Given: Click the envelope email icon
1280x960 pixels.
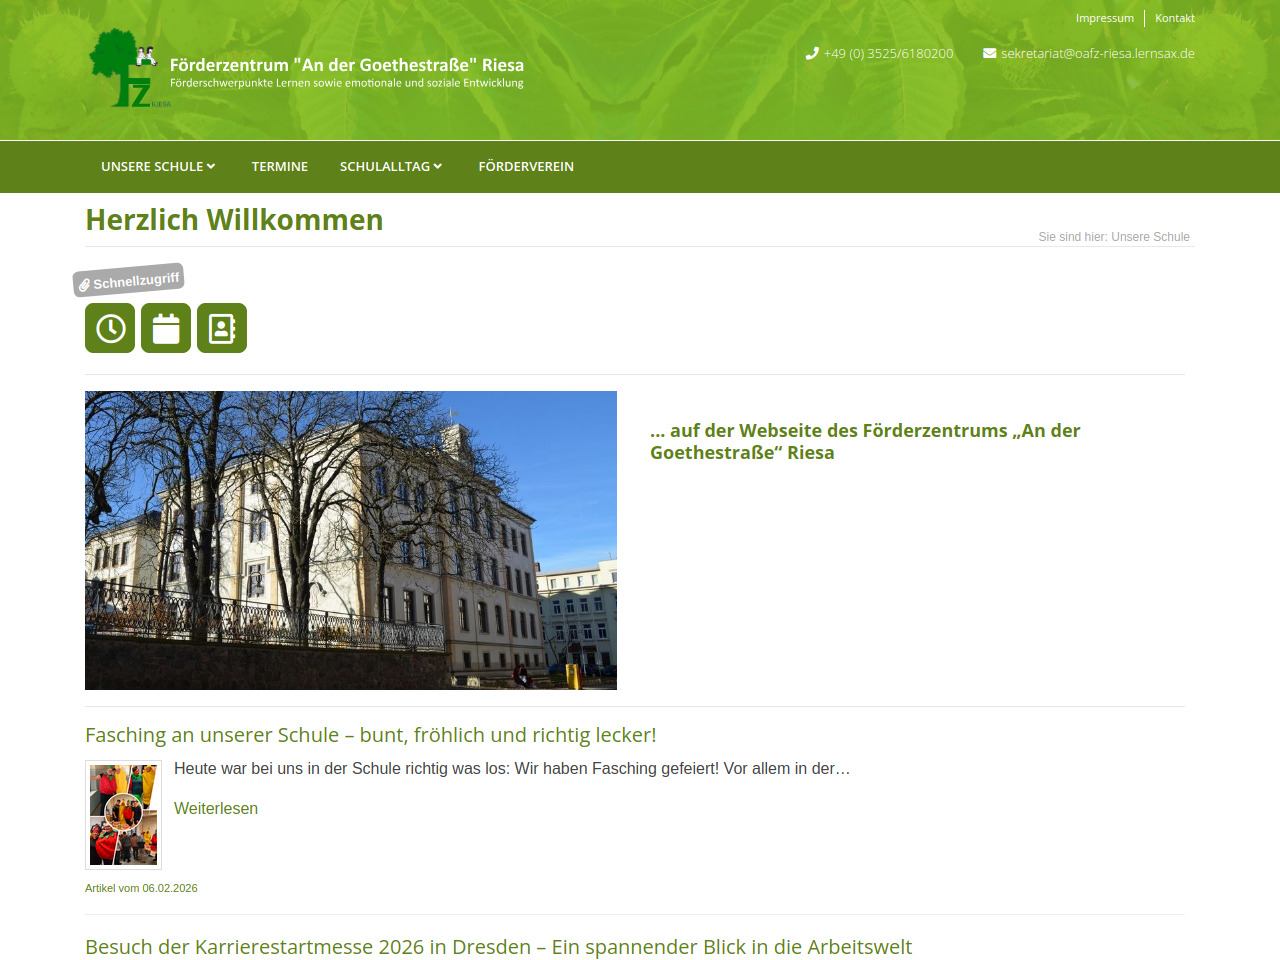Looking at the screenshot, I should click(x=989, y=54).
